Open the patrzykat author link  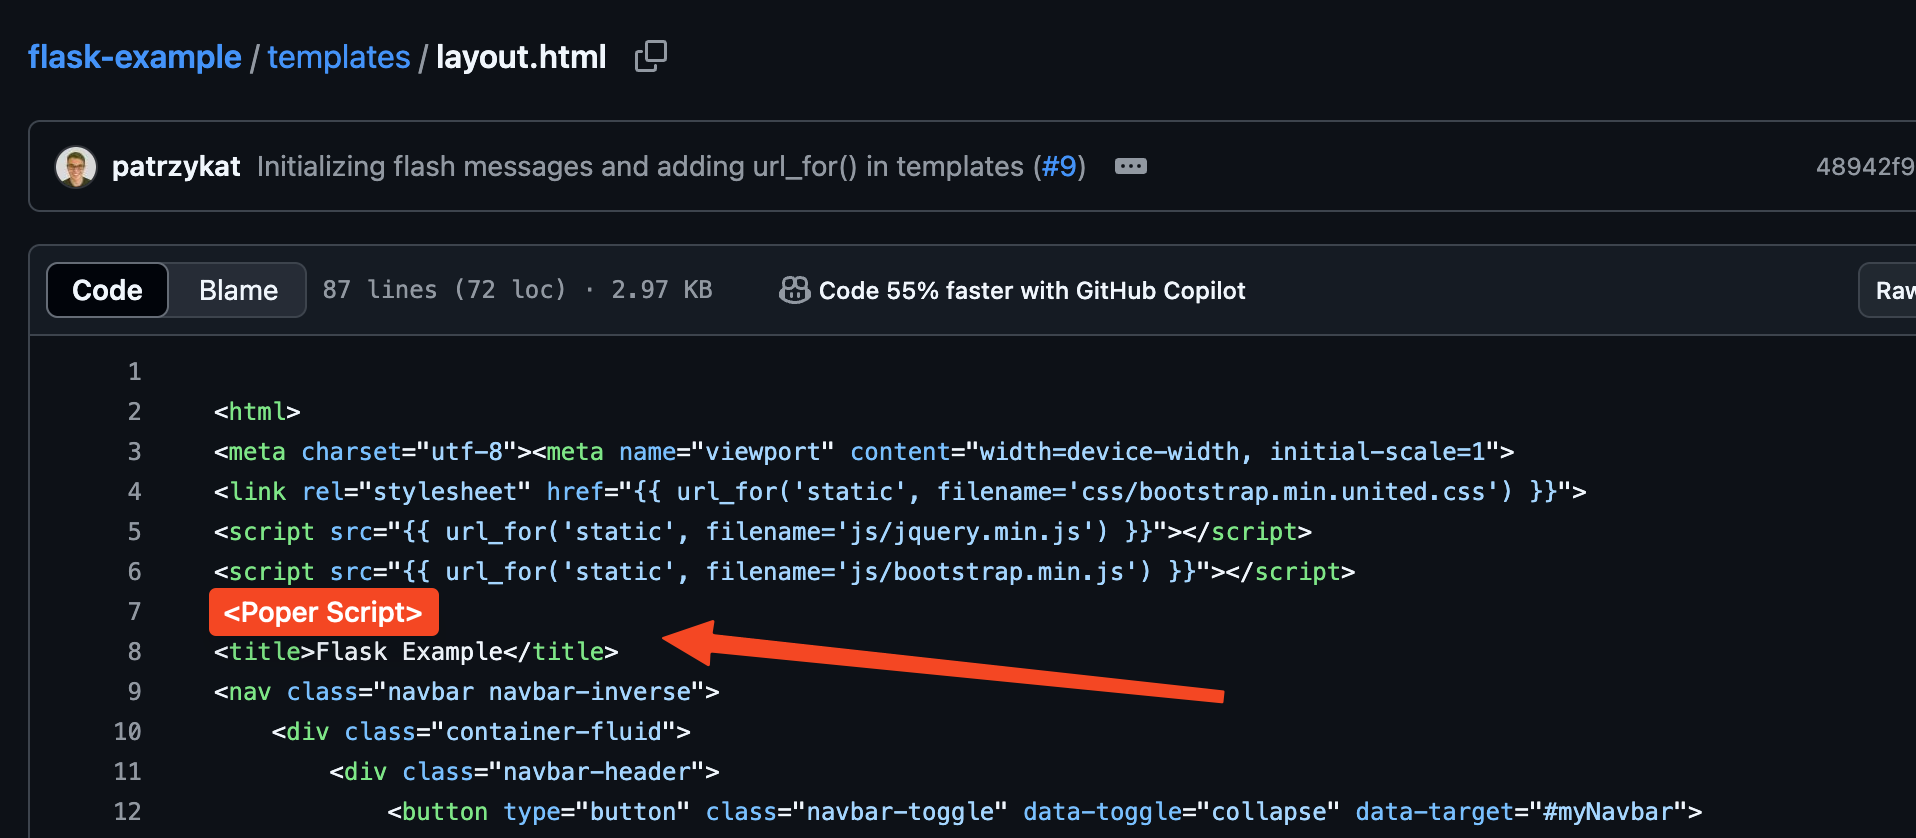(176, 166)
